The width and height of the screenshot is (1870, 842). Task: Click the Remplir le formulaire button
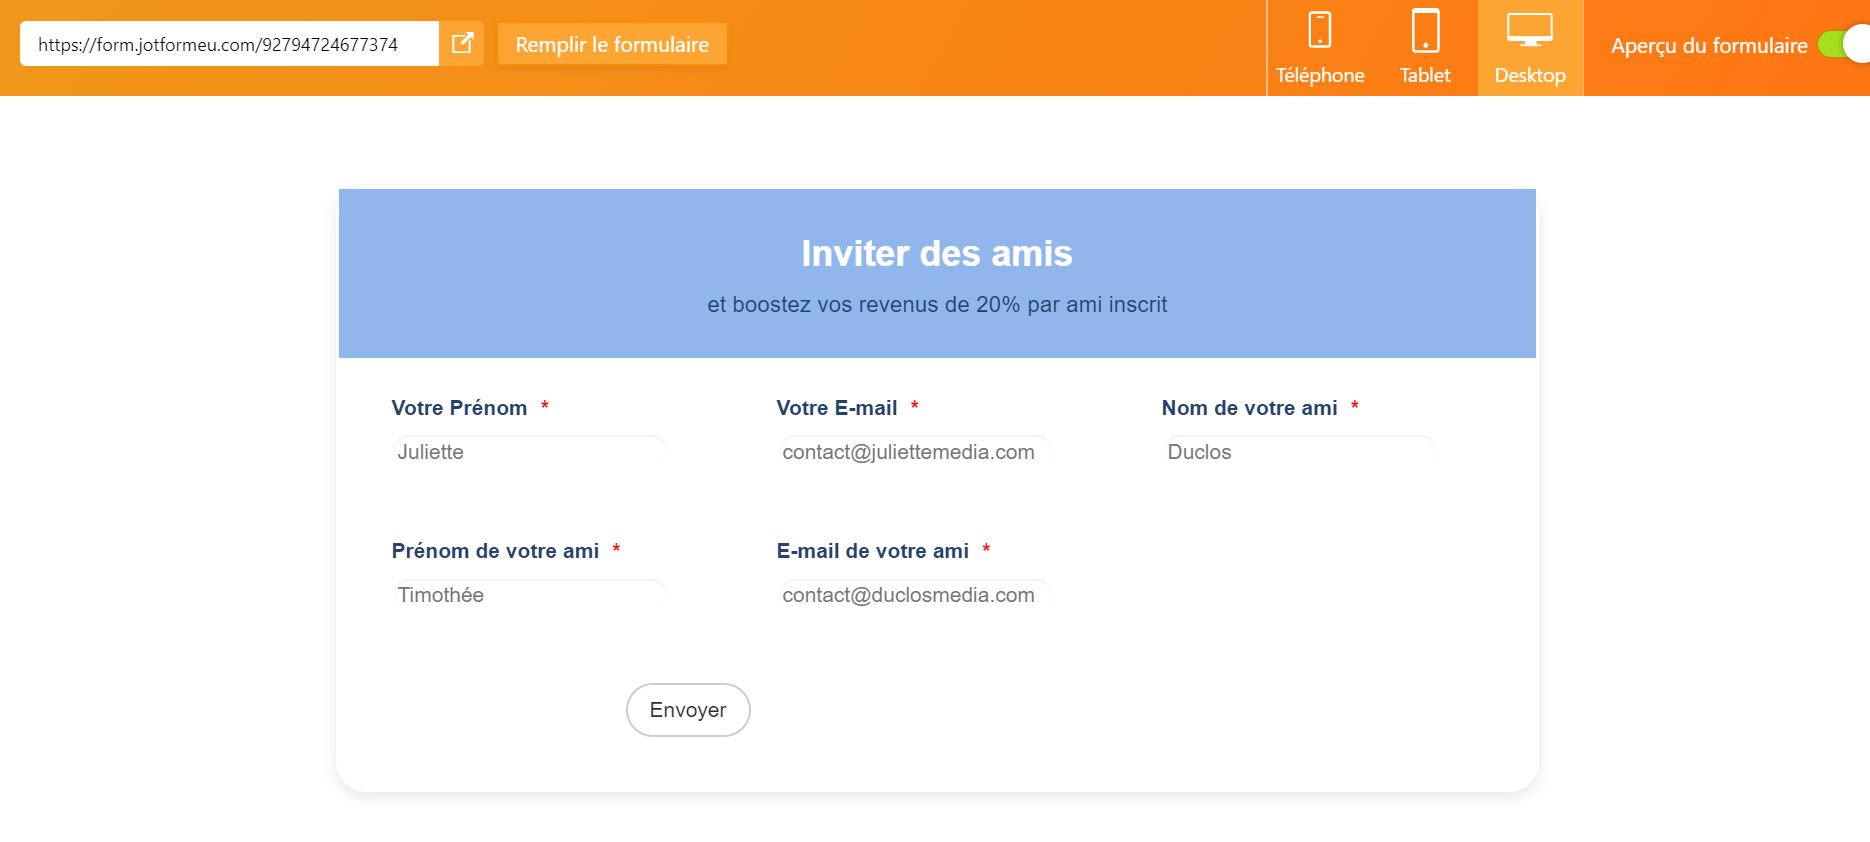[612, 45]
